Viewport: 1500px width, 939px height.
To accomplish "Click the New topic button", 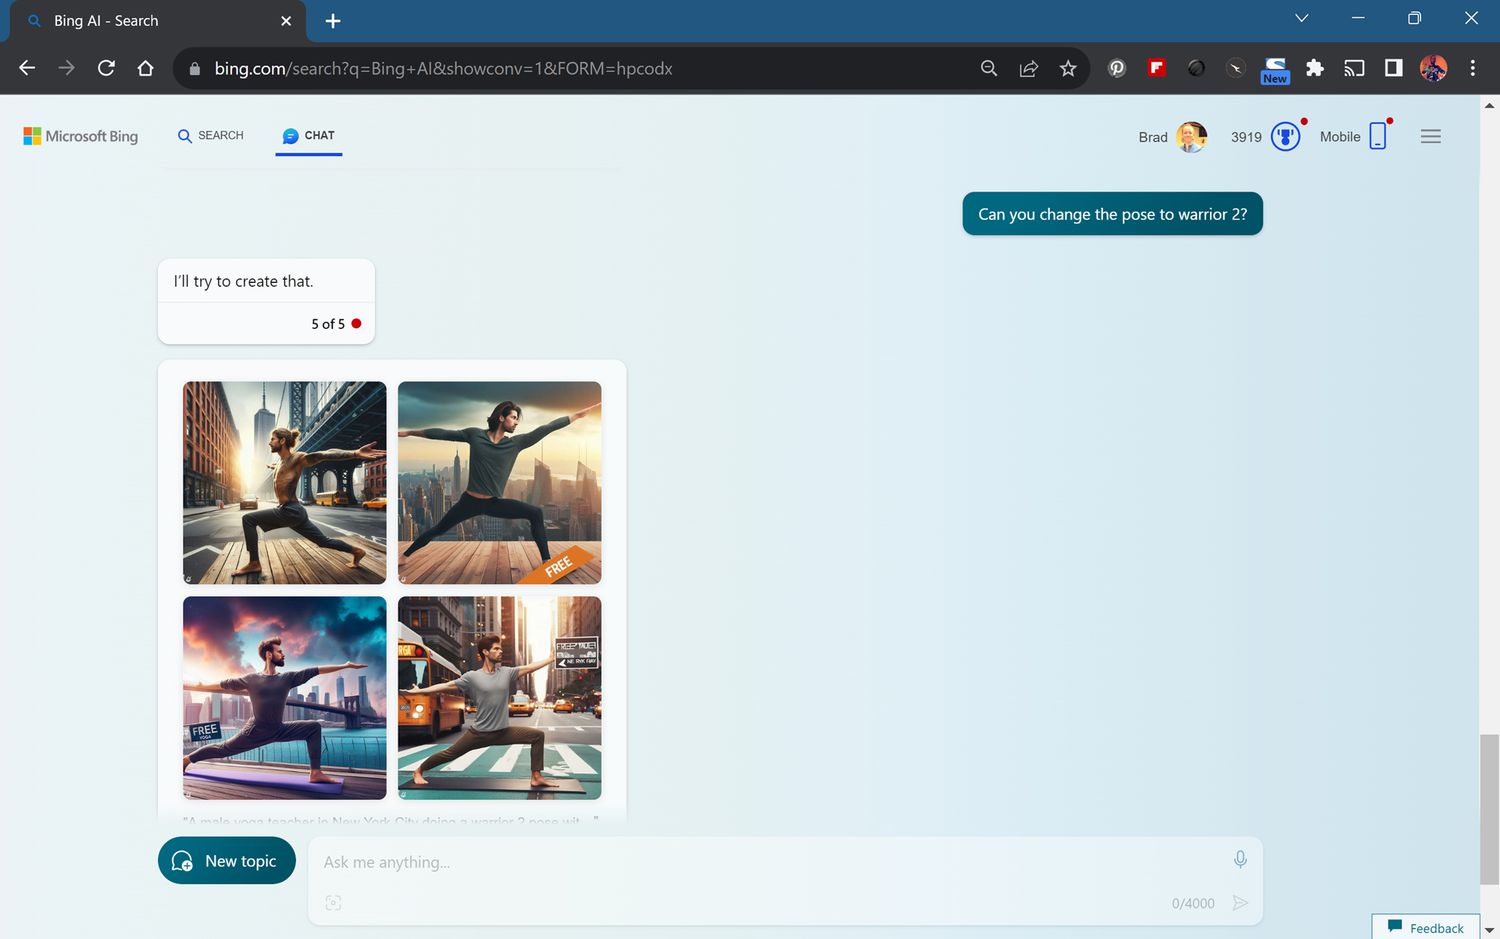I will pos(227,861).
